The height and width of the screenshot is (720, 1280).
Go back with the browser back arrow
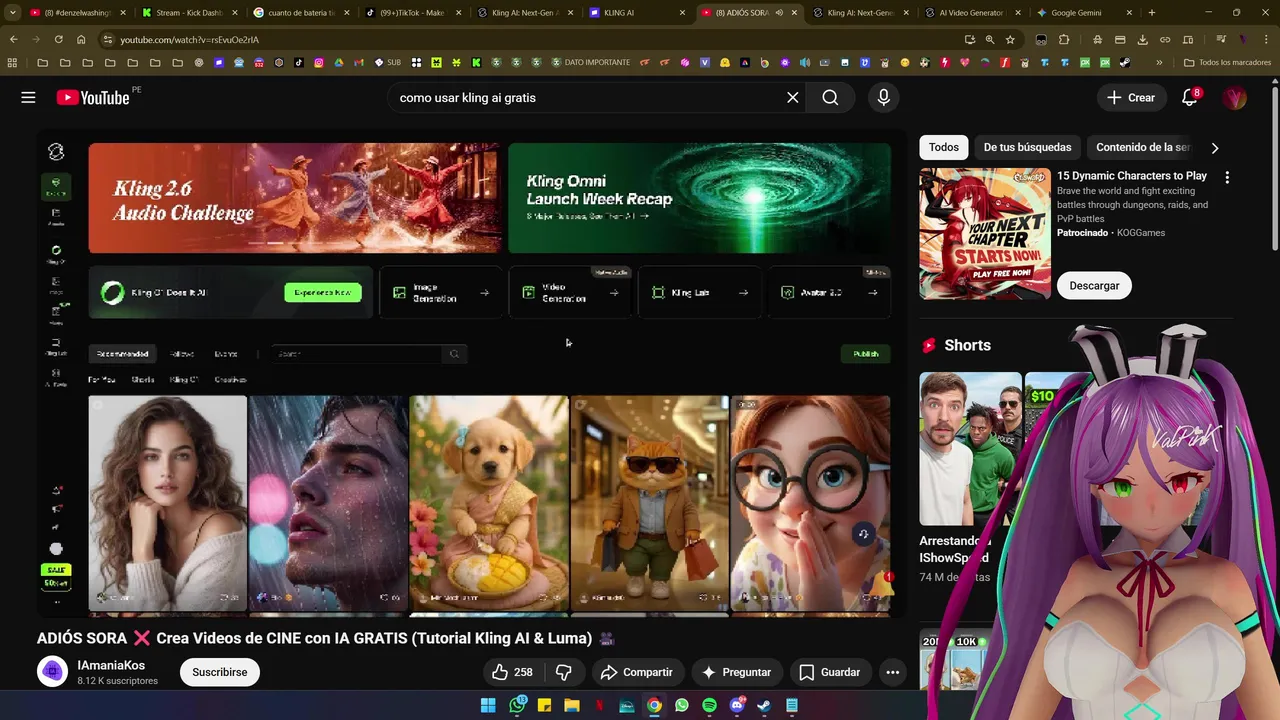(14, 39)
